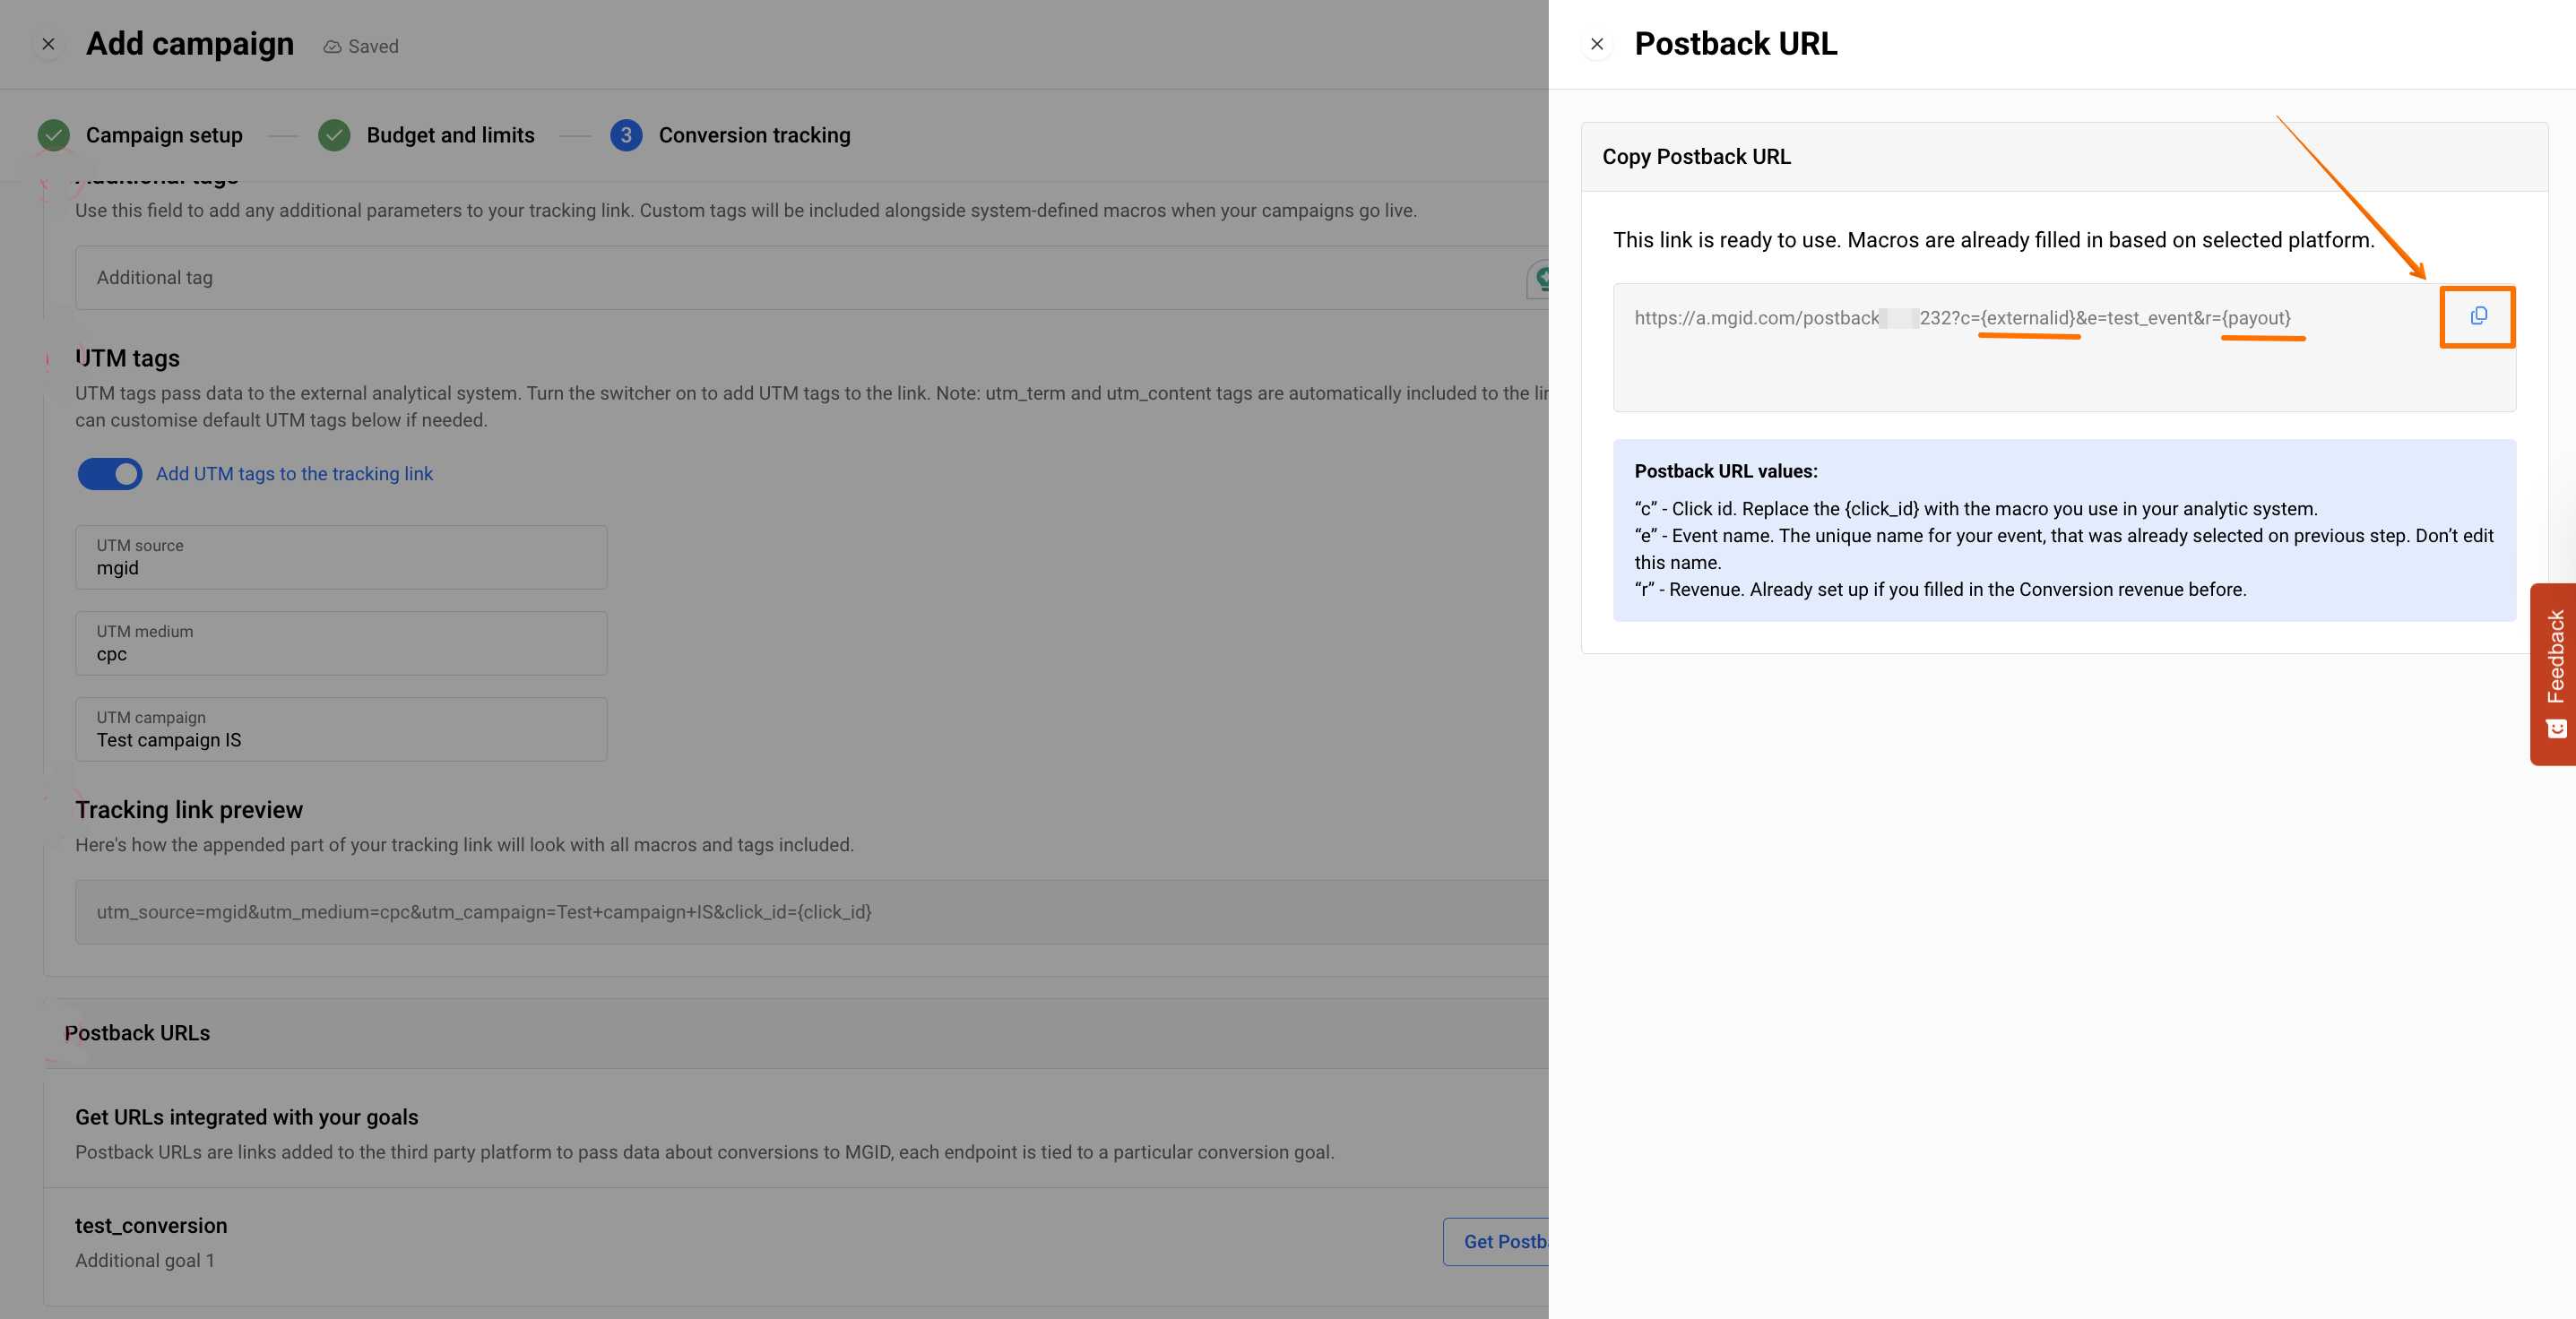Go to the Conversion tracking step
This screenshot has width=2576, height=1319.
(x=753, y=135)
